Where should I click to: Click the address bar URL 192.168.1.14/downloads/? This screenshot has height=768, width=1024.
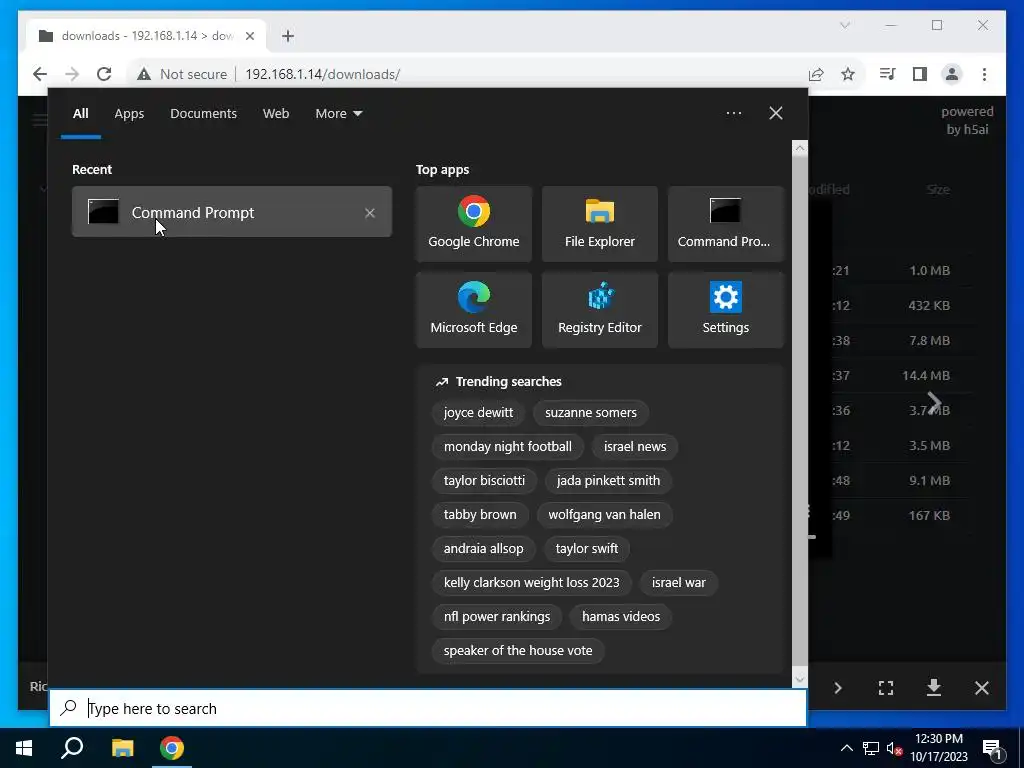click(323, 74)
